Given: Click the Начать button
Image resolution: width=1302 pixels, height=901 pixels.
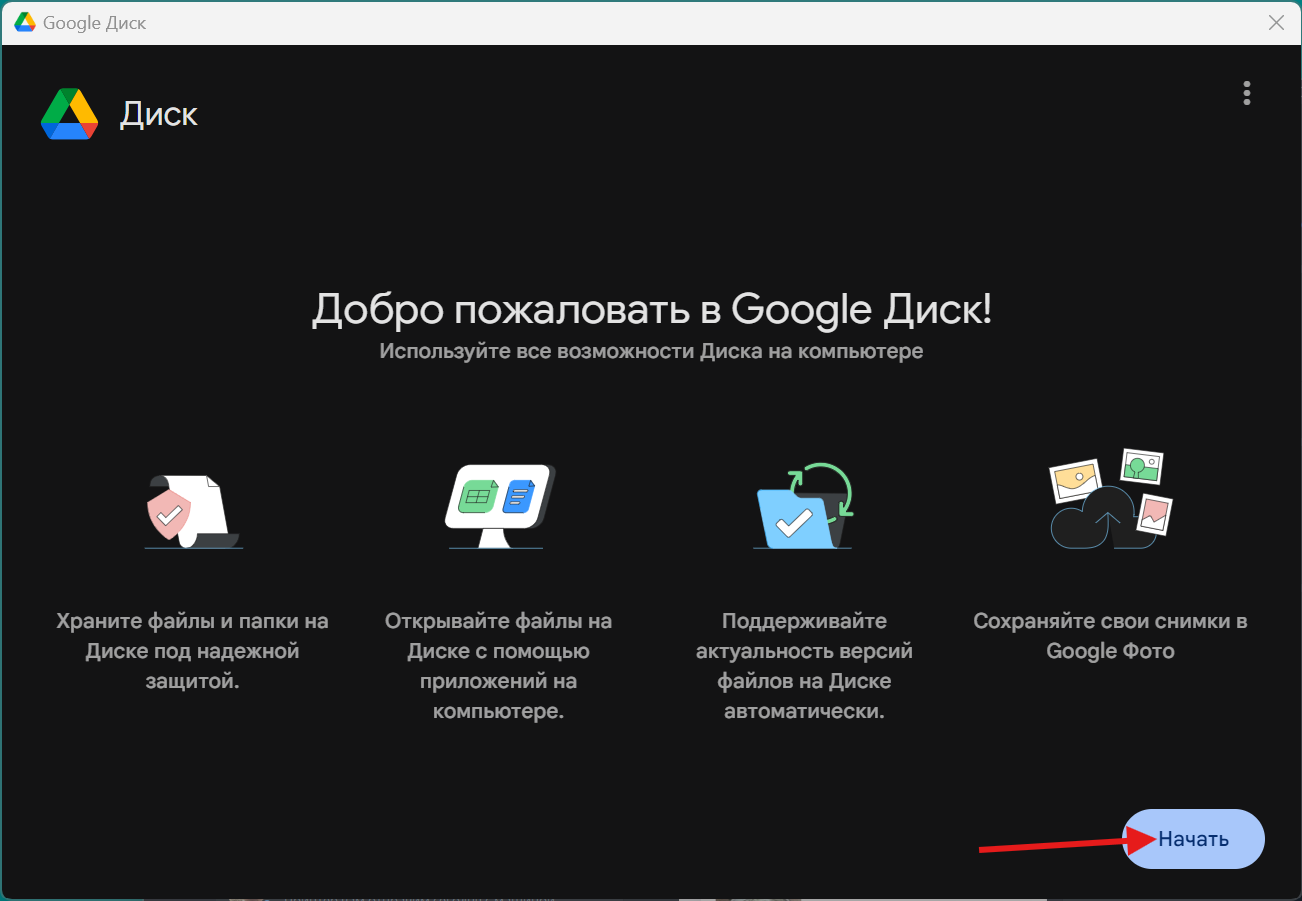Looking at the screenshot, I should [x=1193, y=839].
